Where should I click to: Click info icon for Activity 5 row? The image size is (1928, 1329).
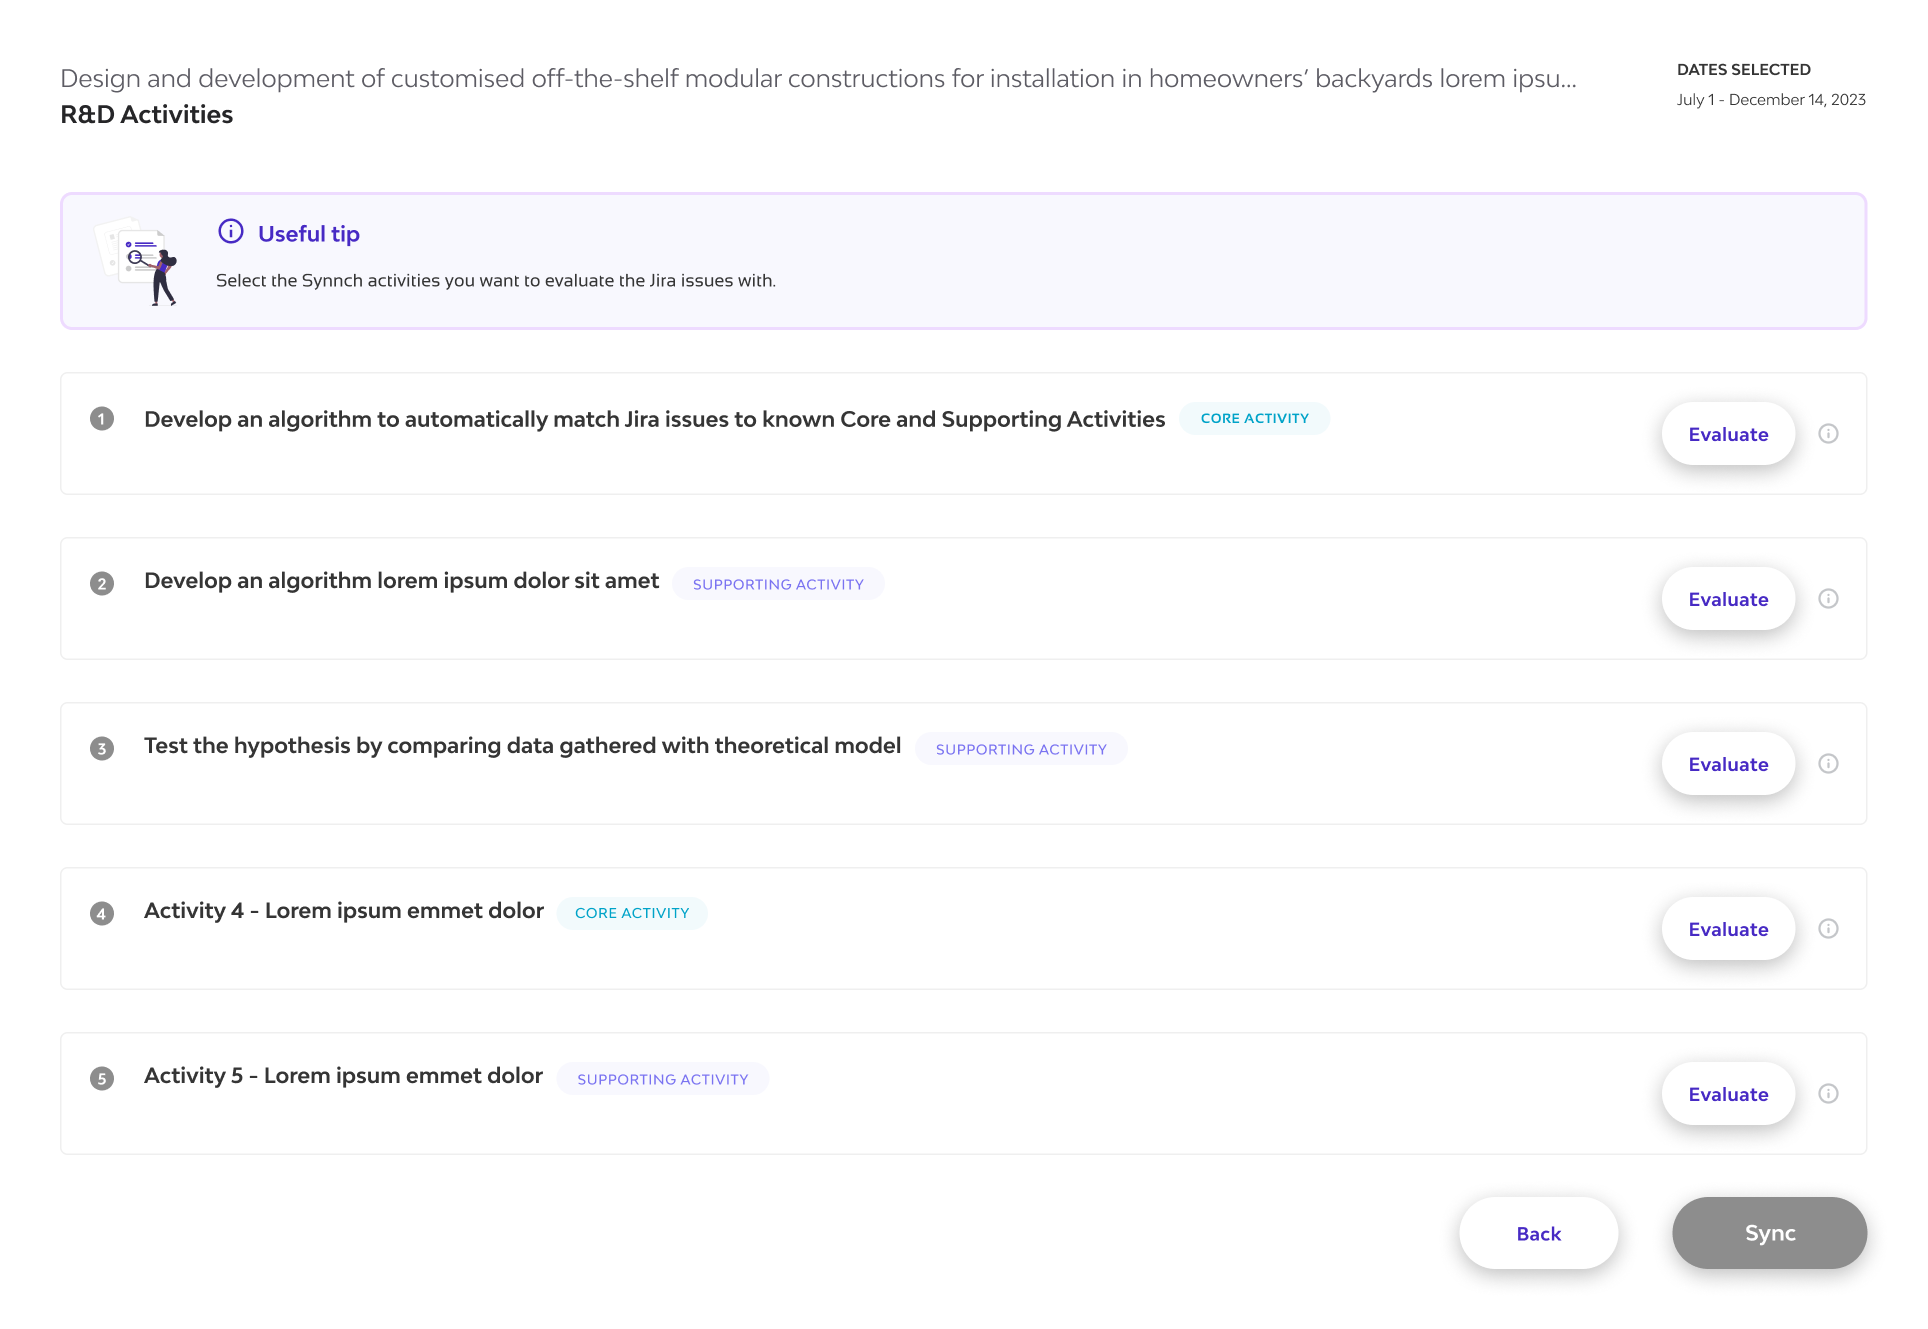point(1828,1094)
